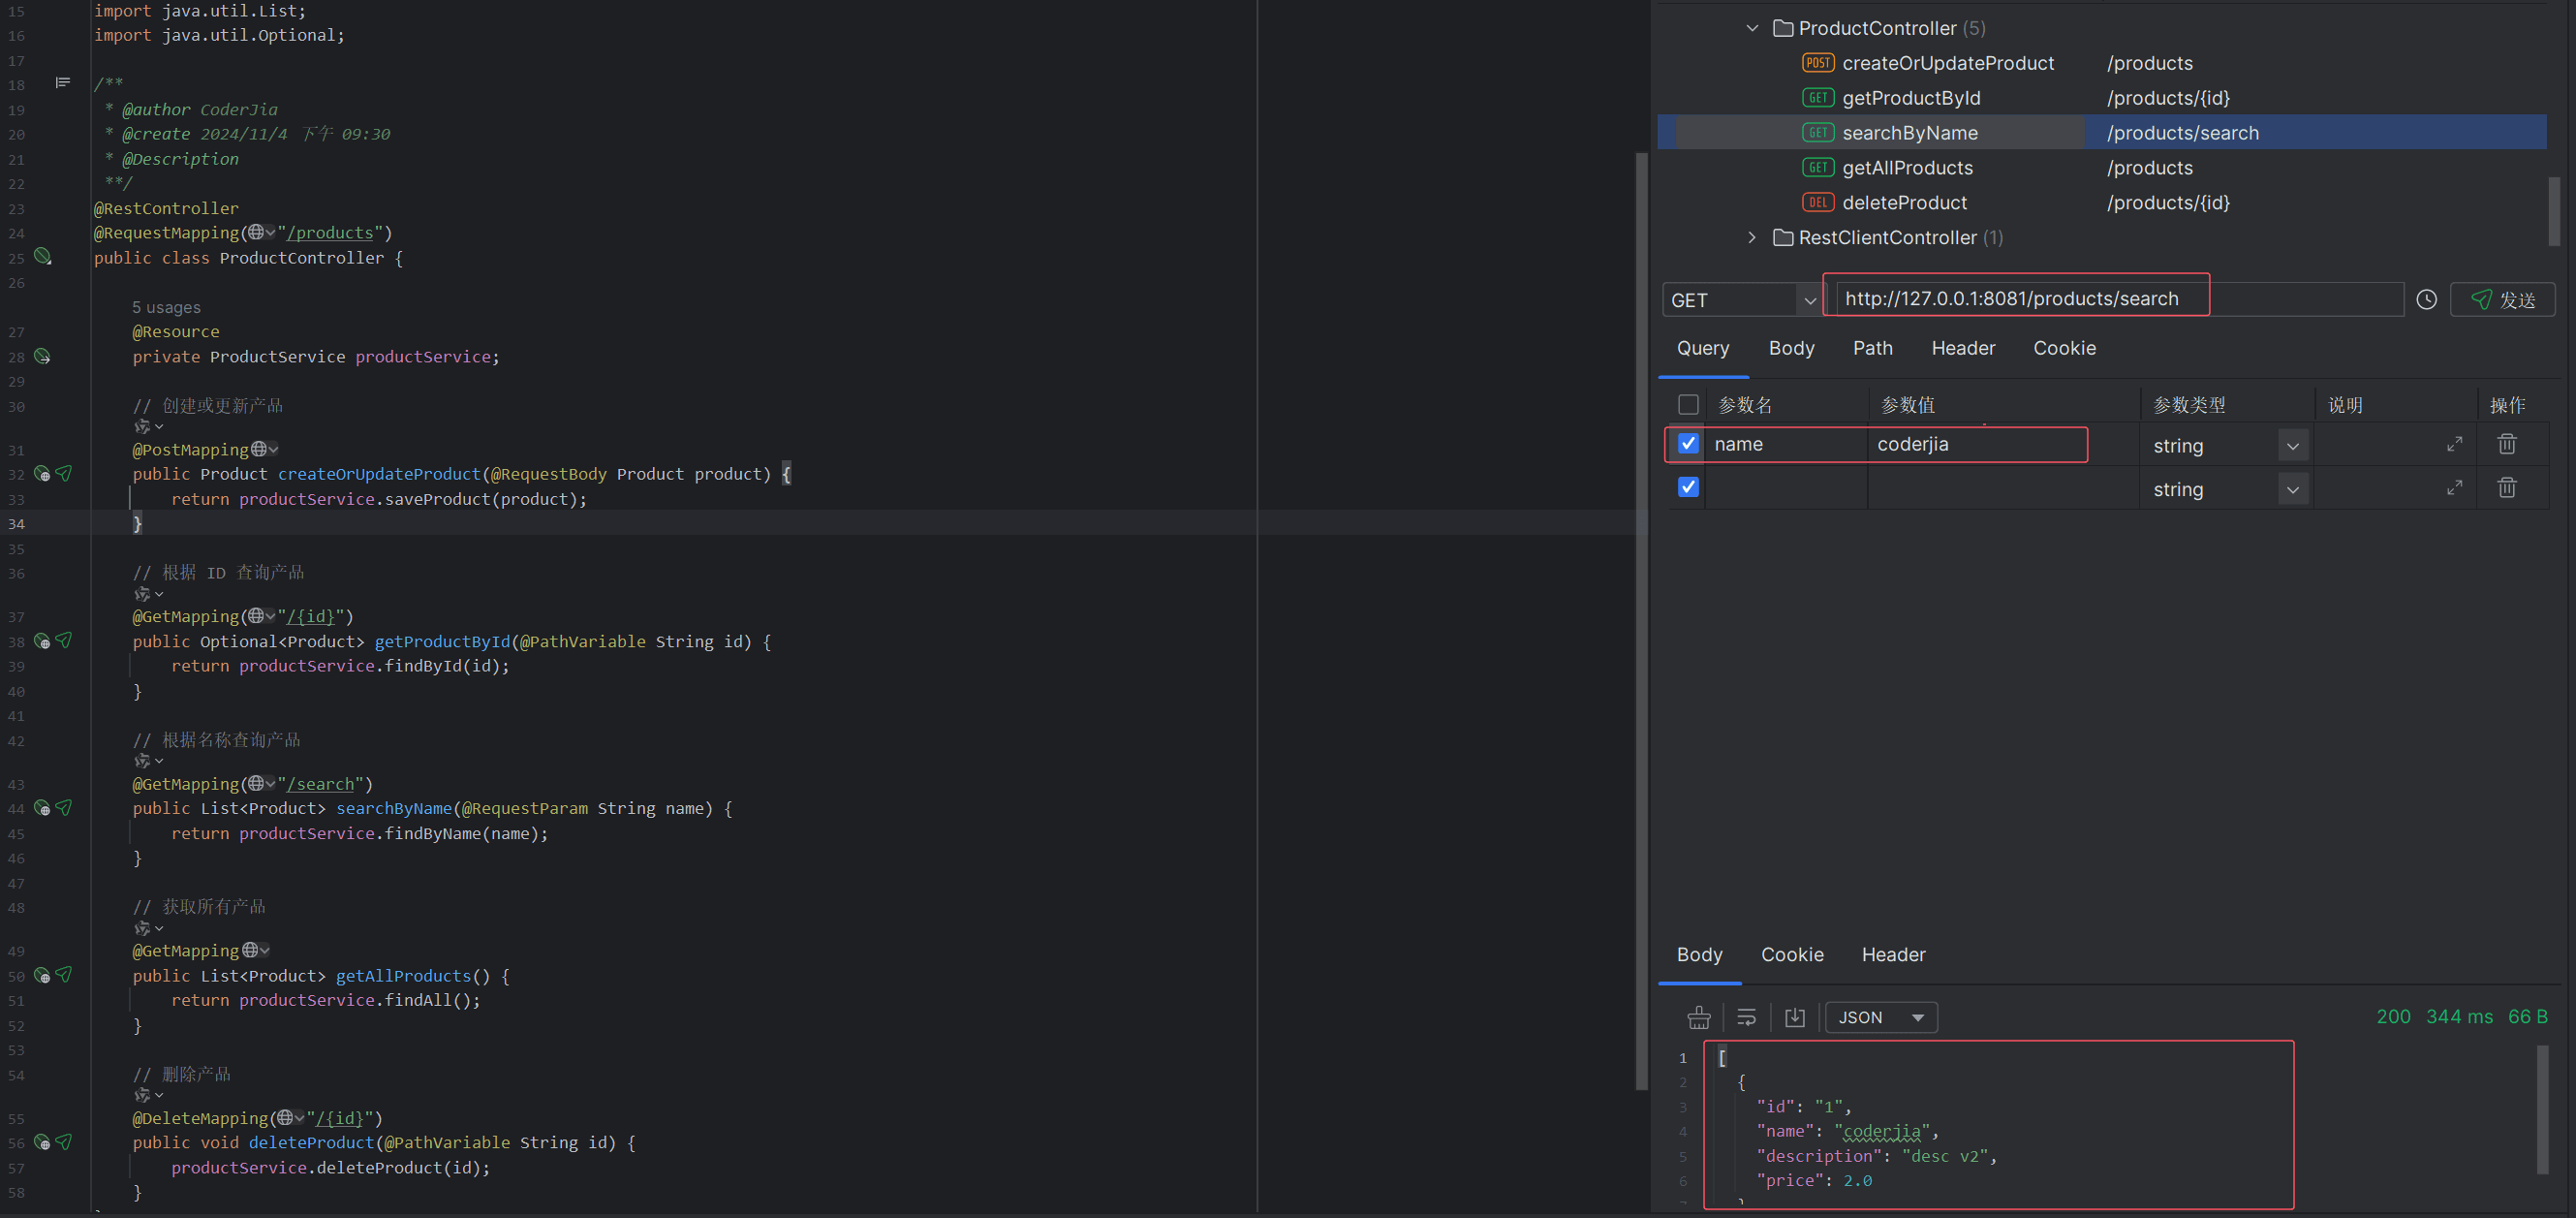Viewport: 2576px width, 1218px height.
Task: Expand the RestClientController folder
Action: 1751,238
